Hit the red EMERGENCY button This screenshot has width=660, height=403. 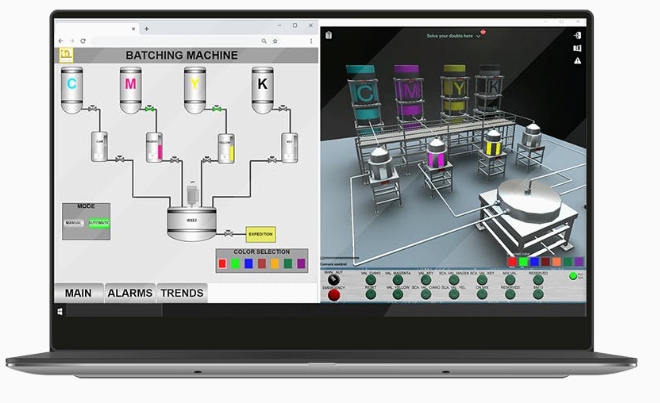click(x=334, y=295)
